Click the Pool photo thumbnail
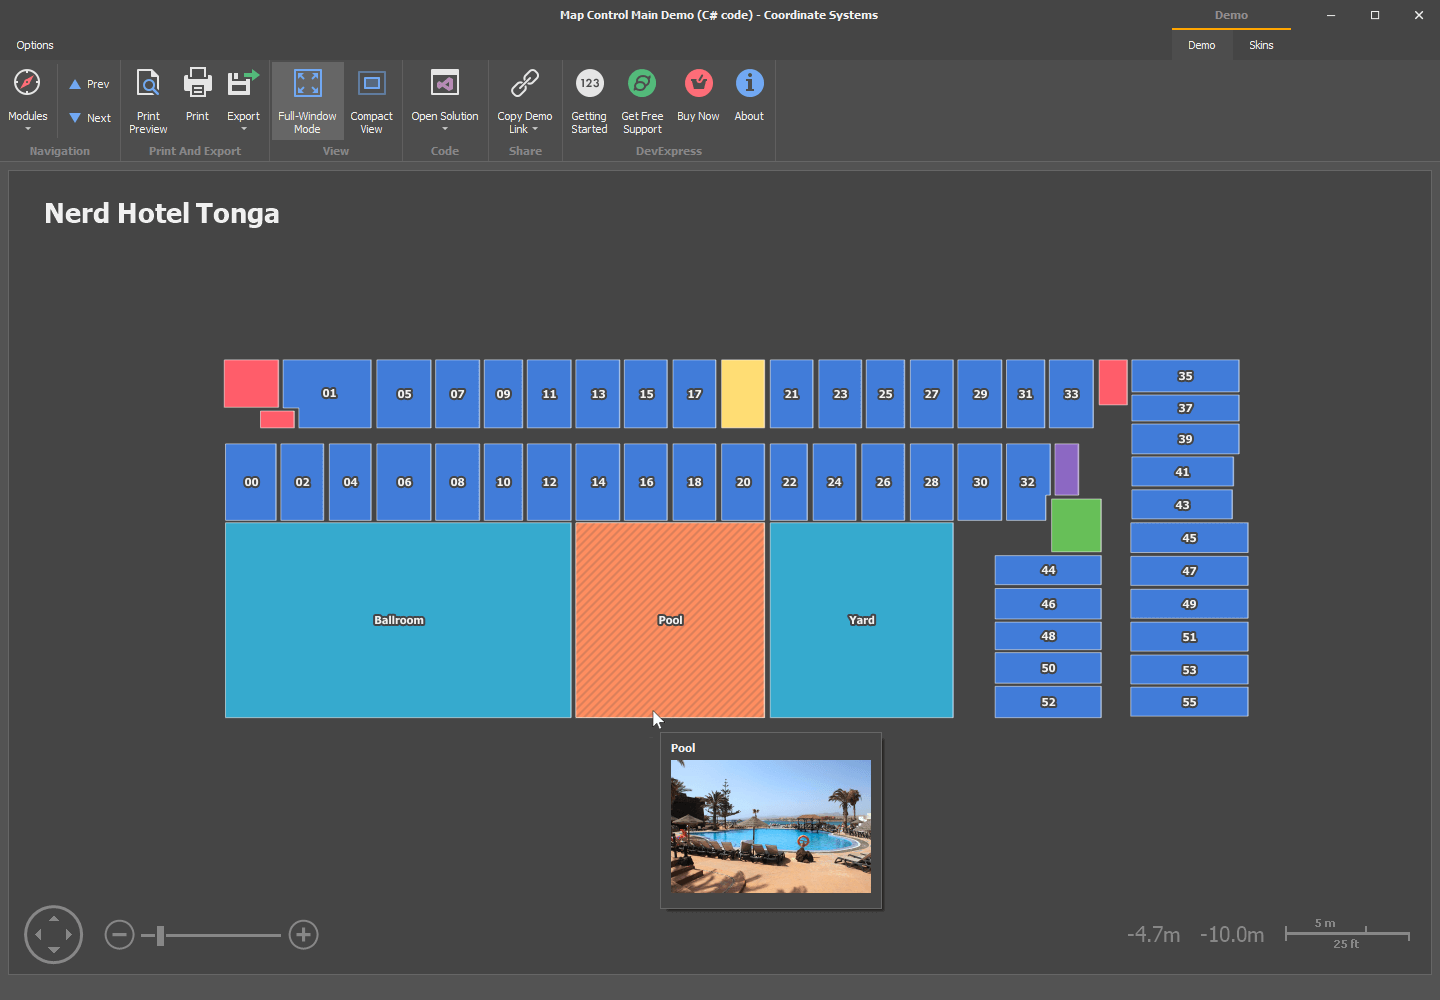 pos(770,827)
